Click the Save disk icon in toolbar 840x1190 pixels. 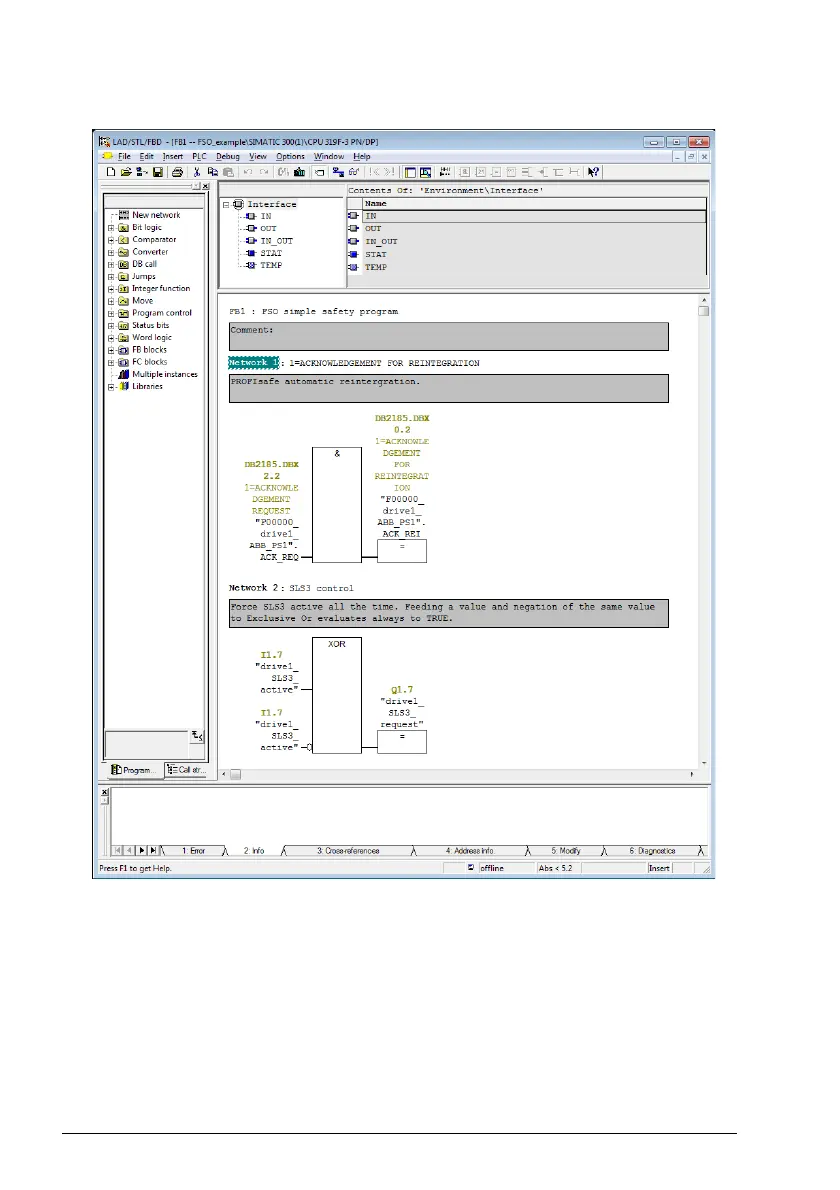coord(157,172)
